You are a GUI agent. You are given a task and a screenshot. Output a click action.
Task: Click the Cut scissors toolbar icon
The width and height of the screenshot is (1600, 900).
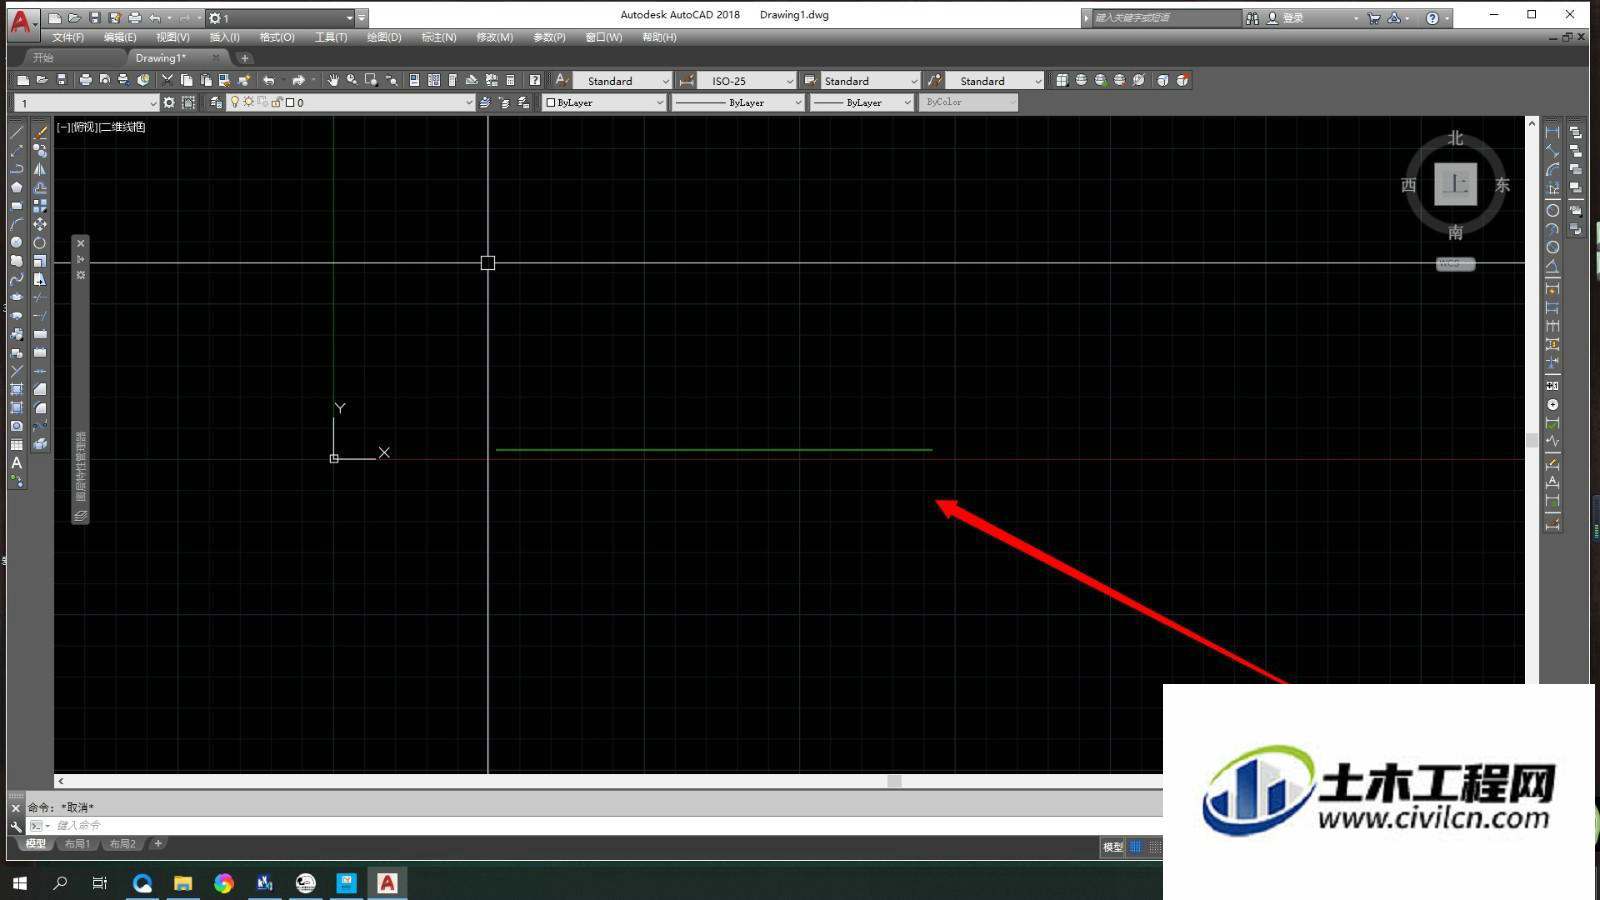[167, 80]
